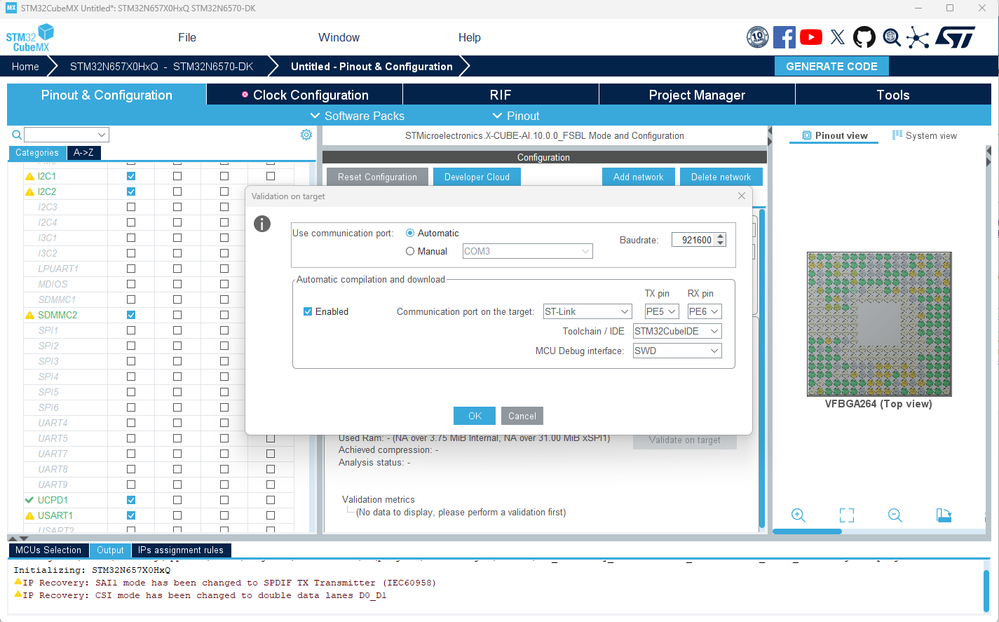Screen dimensions: 999x622
Task: Open the YouTube icon link
Action: point(811,37)
